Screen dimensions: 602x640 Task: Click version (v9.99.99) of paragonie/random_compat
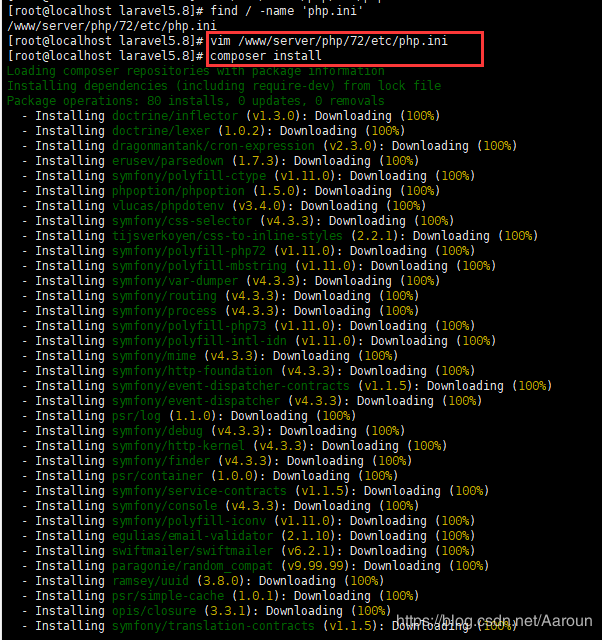click(x=318, y=566)
